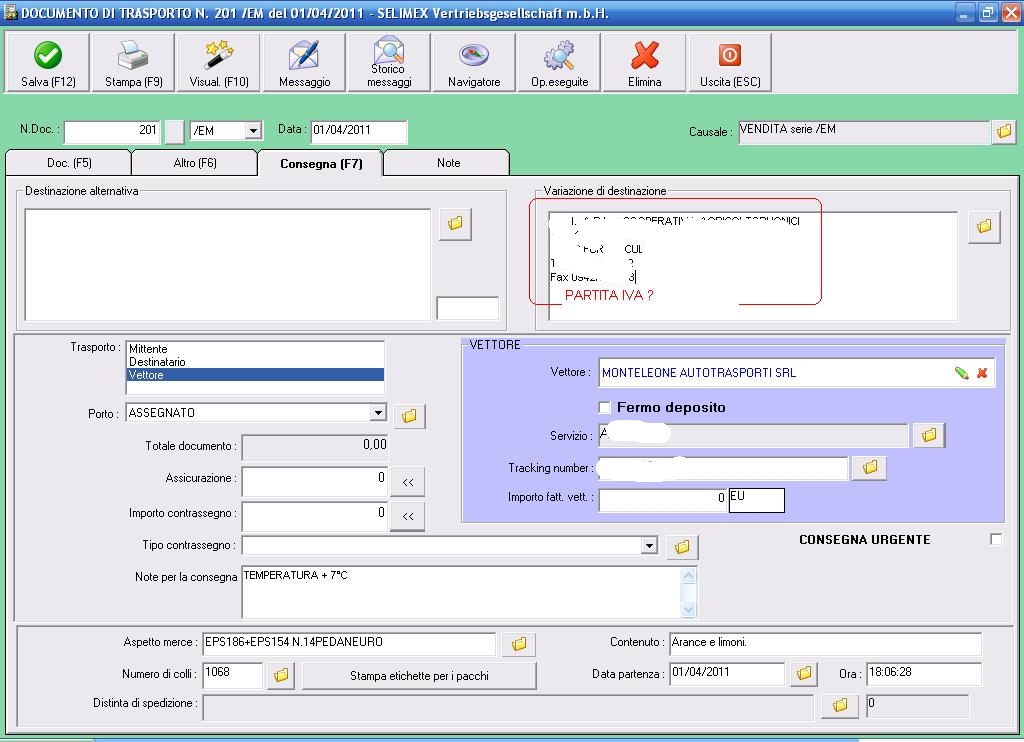Delete document with Elimina
The height and width of the screenshot is (742, 1024).
pos(645,56)
